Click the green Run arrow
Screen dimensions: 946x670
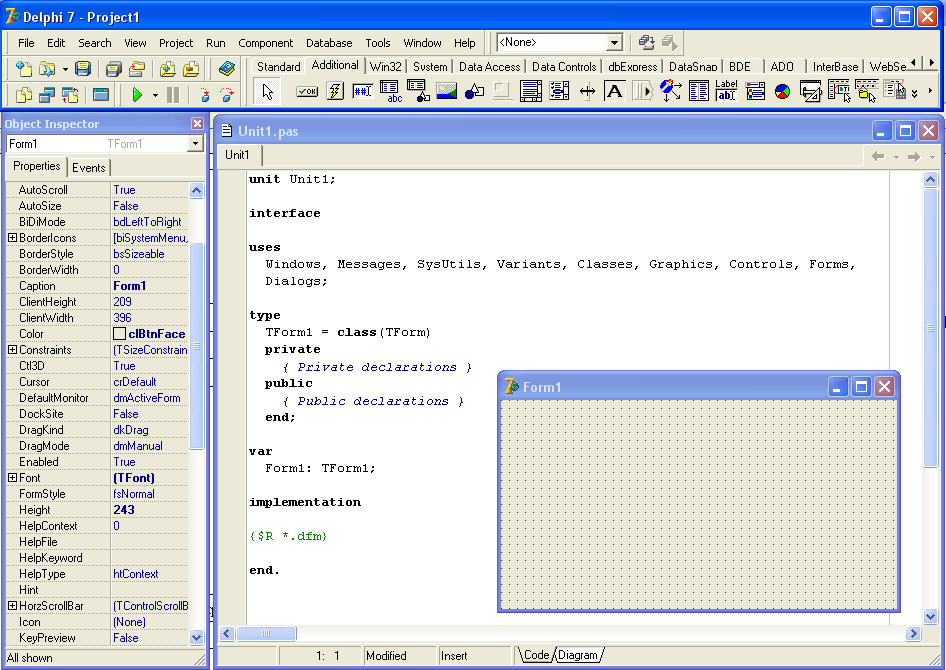137,95
